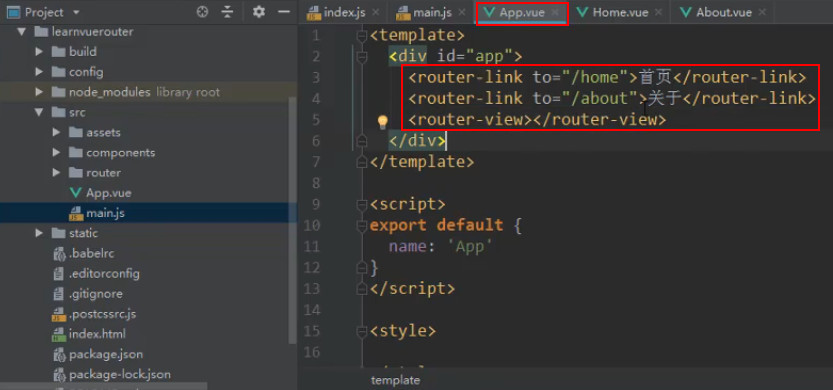
Task: Click the lightbulb intention icon on line 5
Action: [x=382, y=122]
